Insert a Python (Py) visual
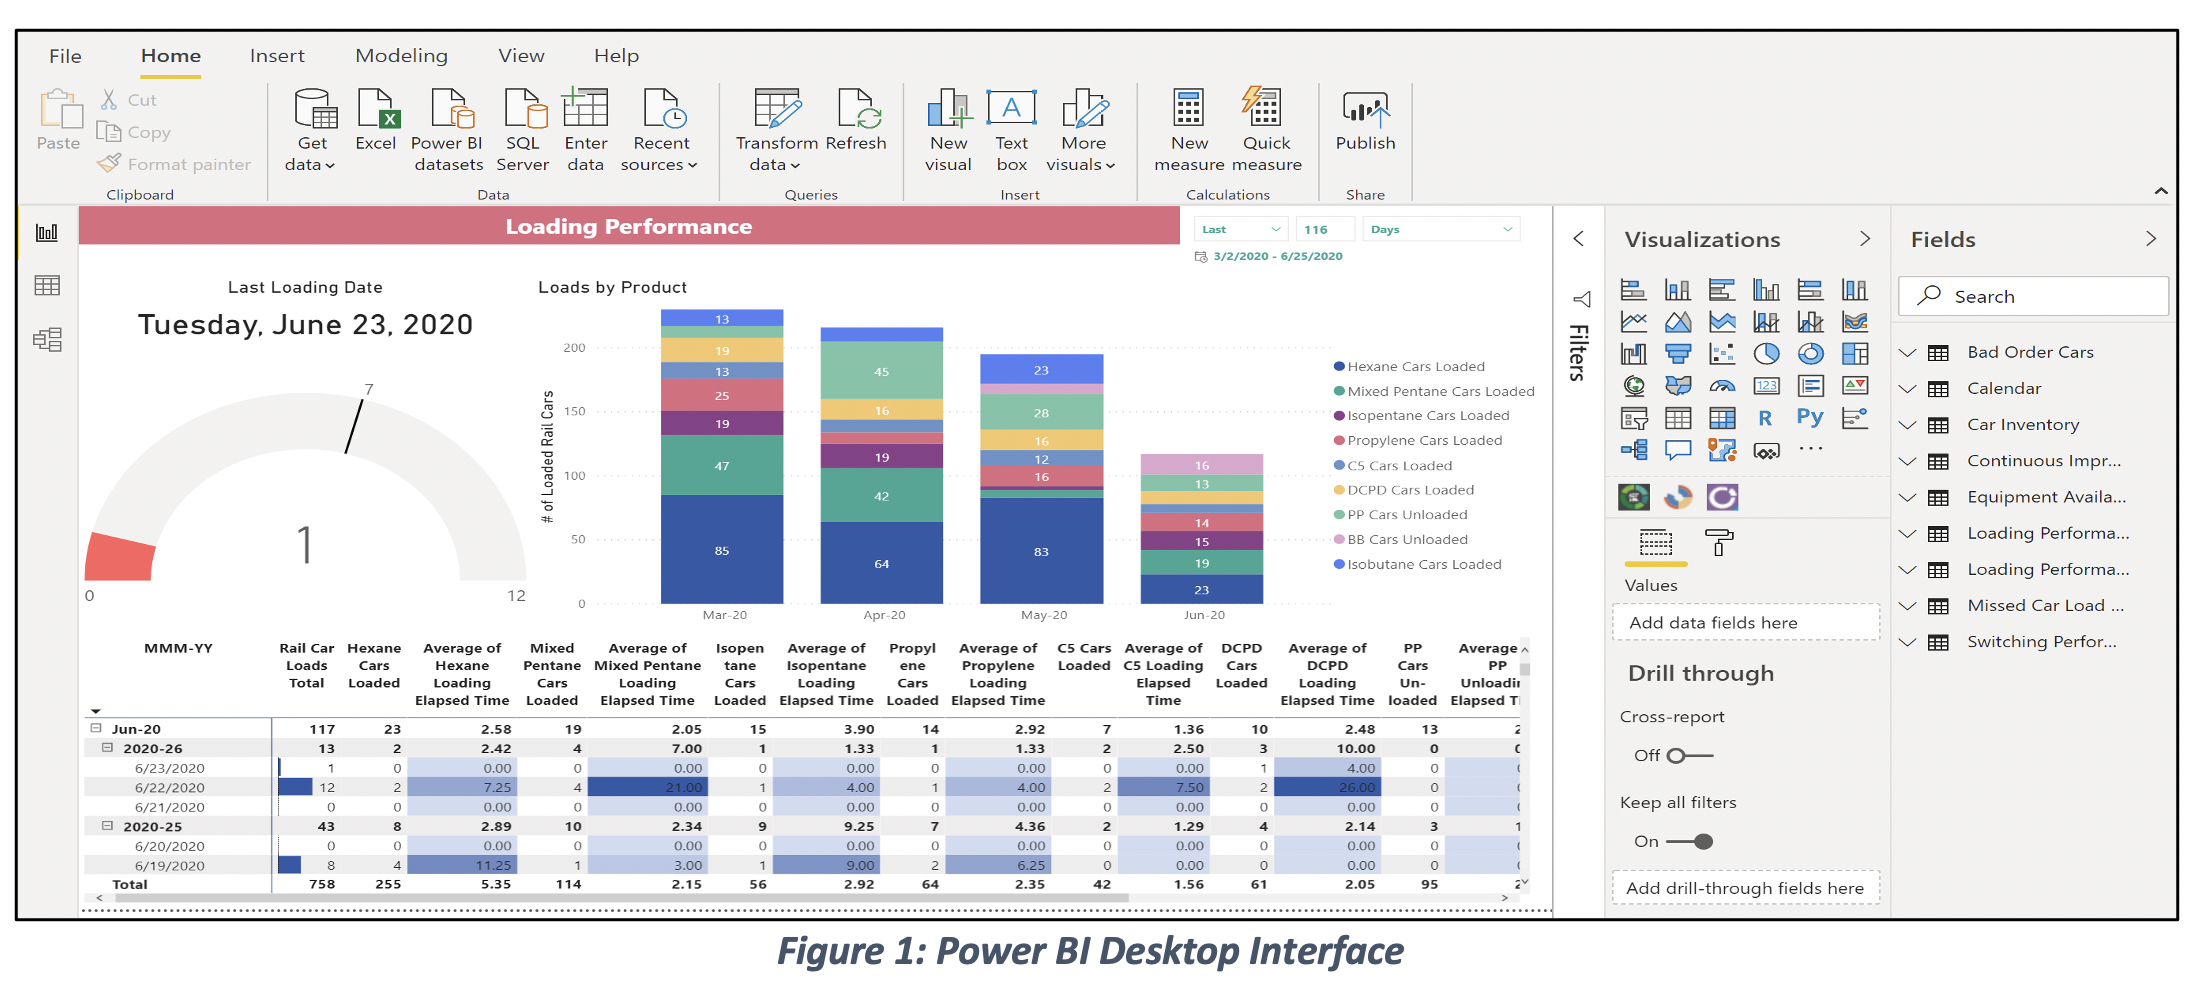This screenshot has height=1000, width=2208. pyautogui.click(x=1810, y=417)
